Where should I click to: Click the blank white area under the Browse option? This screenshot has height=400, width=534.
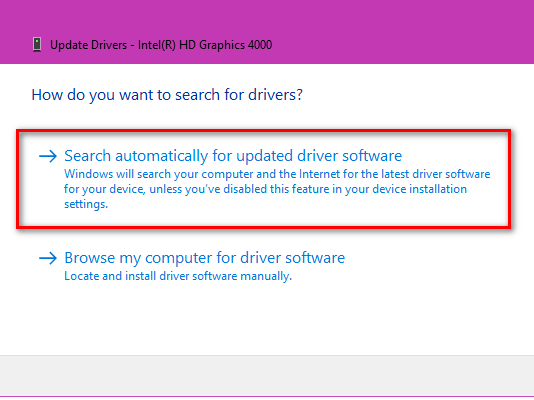[x=267, y=318]
